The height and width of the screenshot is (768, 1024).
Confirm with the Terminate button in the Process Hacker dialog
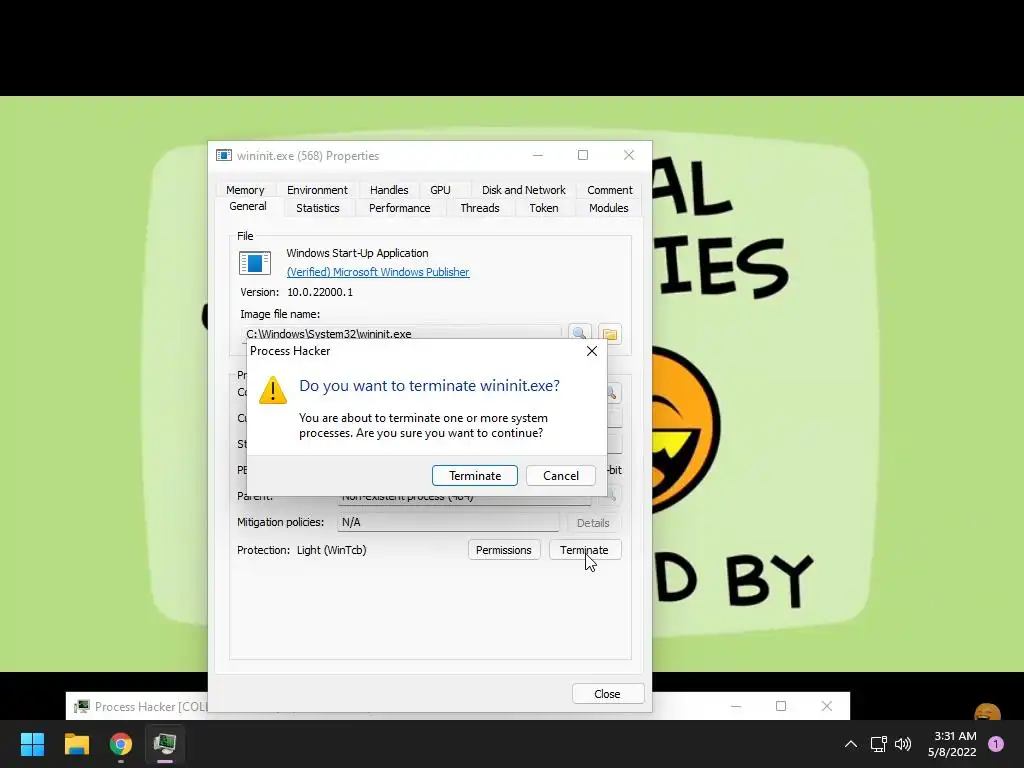pyautogui.click(x=475, y=475)
